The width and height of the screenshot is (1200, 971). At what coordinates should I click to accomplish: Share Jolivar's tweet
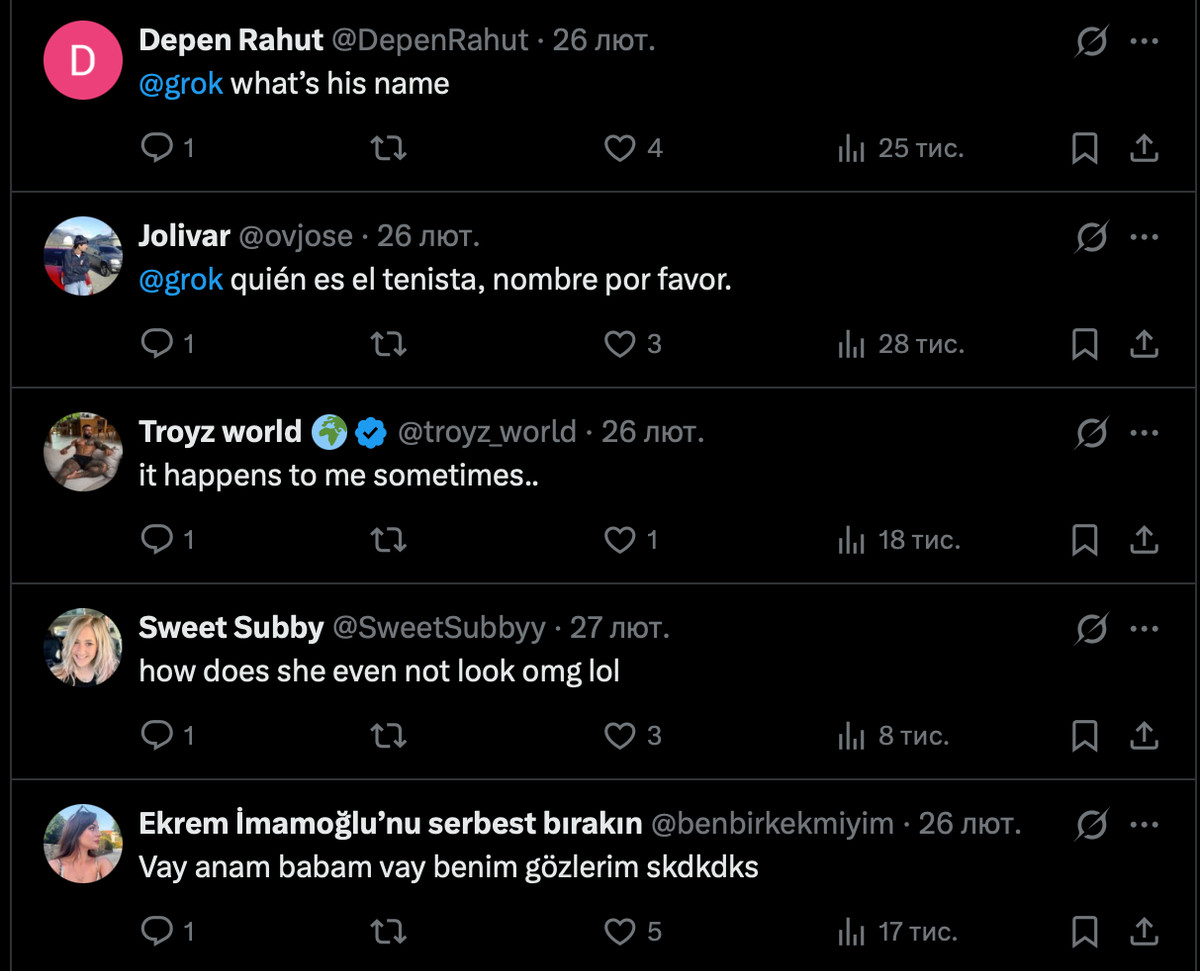point(1143,344)
